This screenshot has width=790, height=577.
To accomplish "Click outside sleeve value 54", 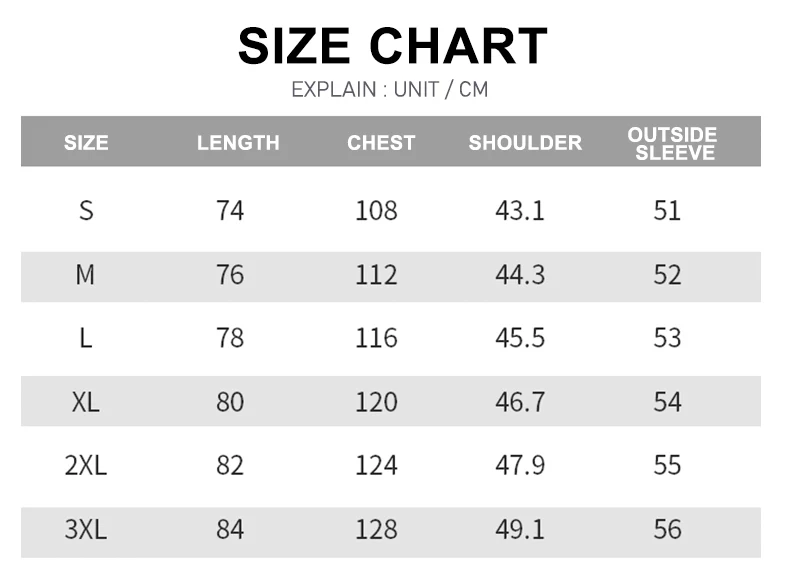I will coord(667,402).
